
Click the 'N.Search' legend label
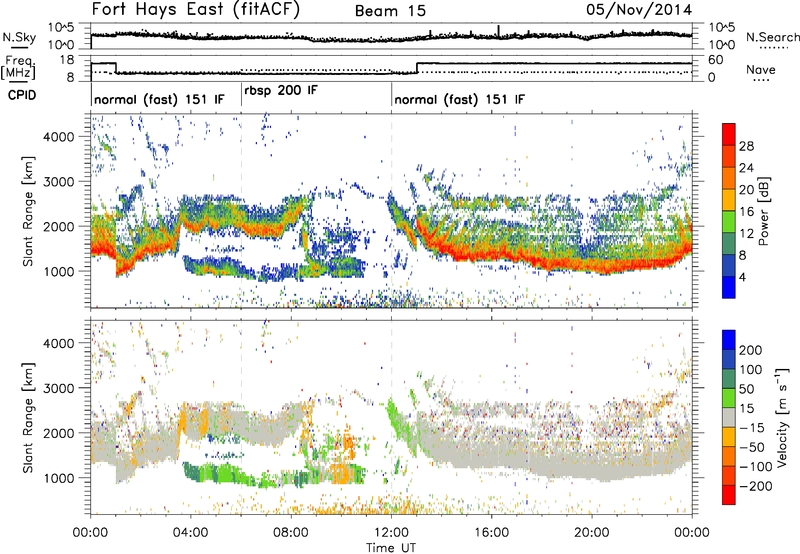[x=773, y=37]
